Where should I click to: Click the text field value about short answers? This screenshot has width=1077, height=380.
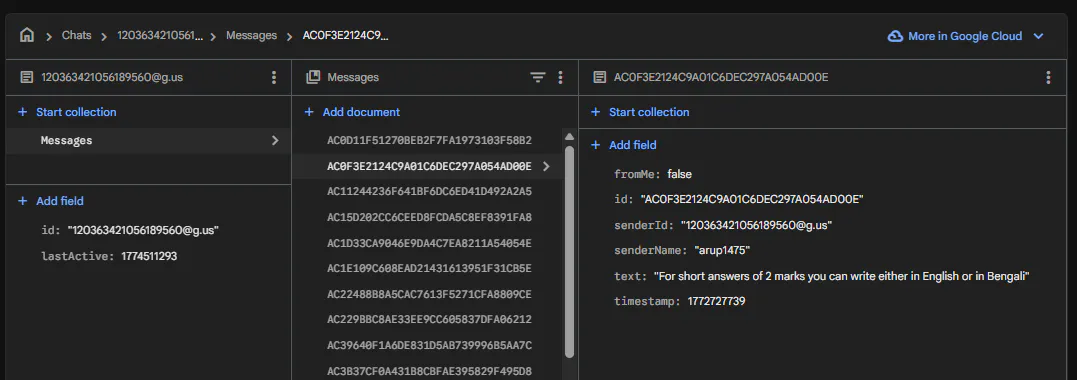click(x=841, y=276)
